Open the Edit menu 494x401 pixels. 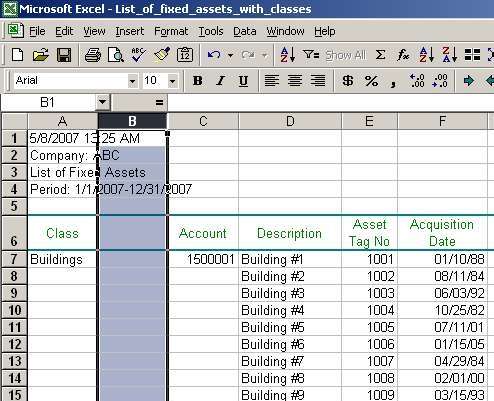tap(64, 31)
